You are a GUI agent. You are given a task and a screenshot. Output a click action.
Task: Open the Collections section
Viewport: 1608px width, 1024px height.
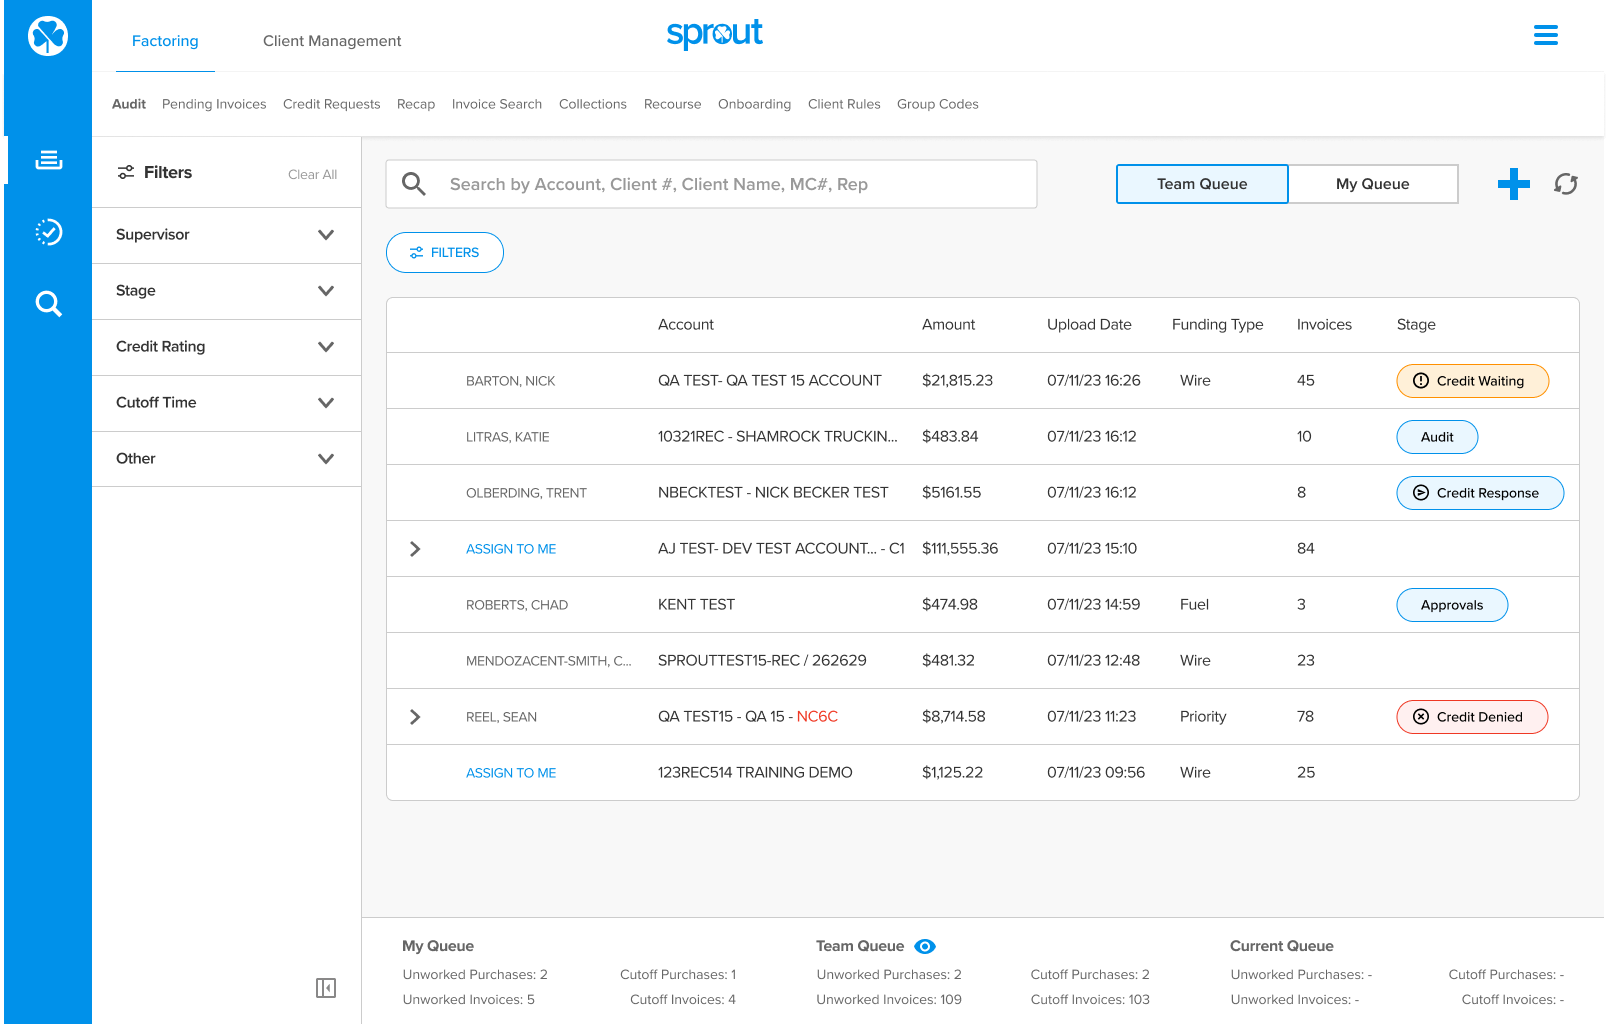coord(593,104)
